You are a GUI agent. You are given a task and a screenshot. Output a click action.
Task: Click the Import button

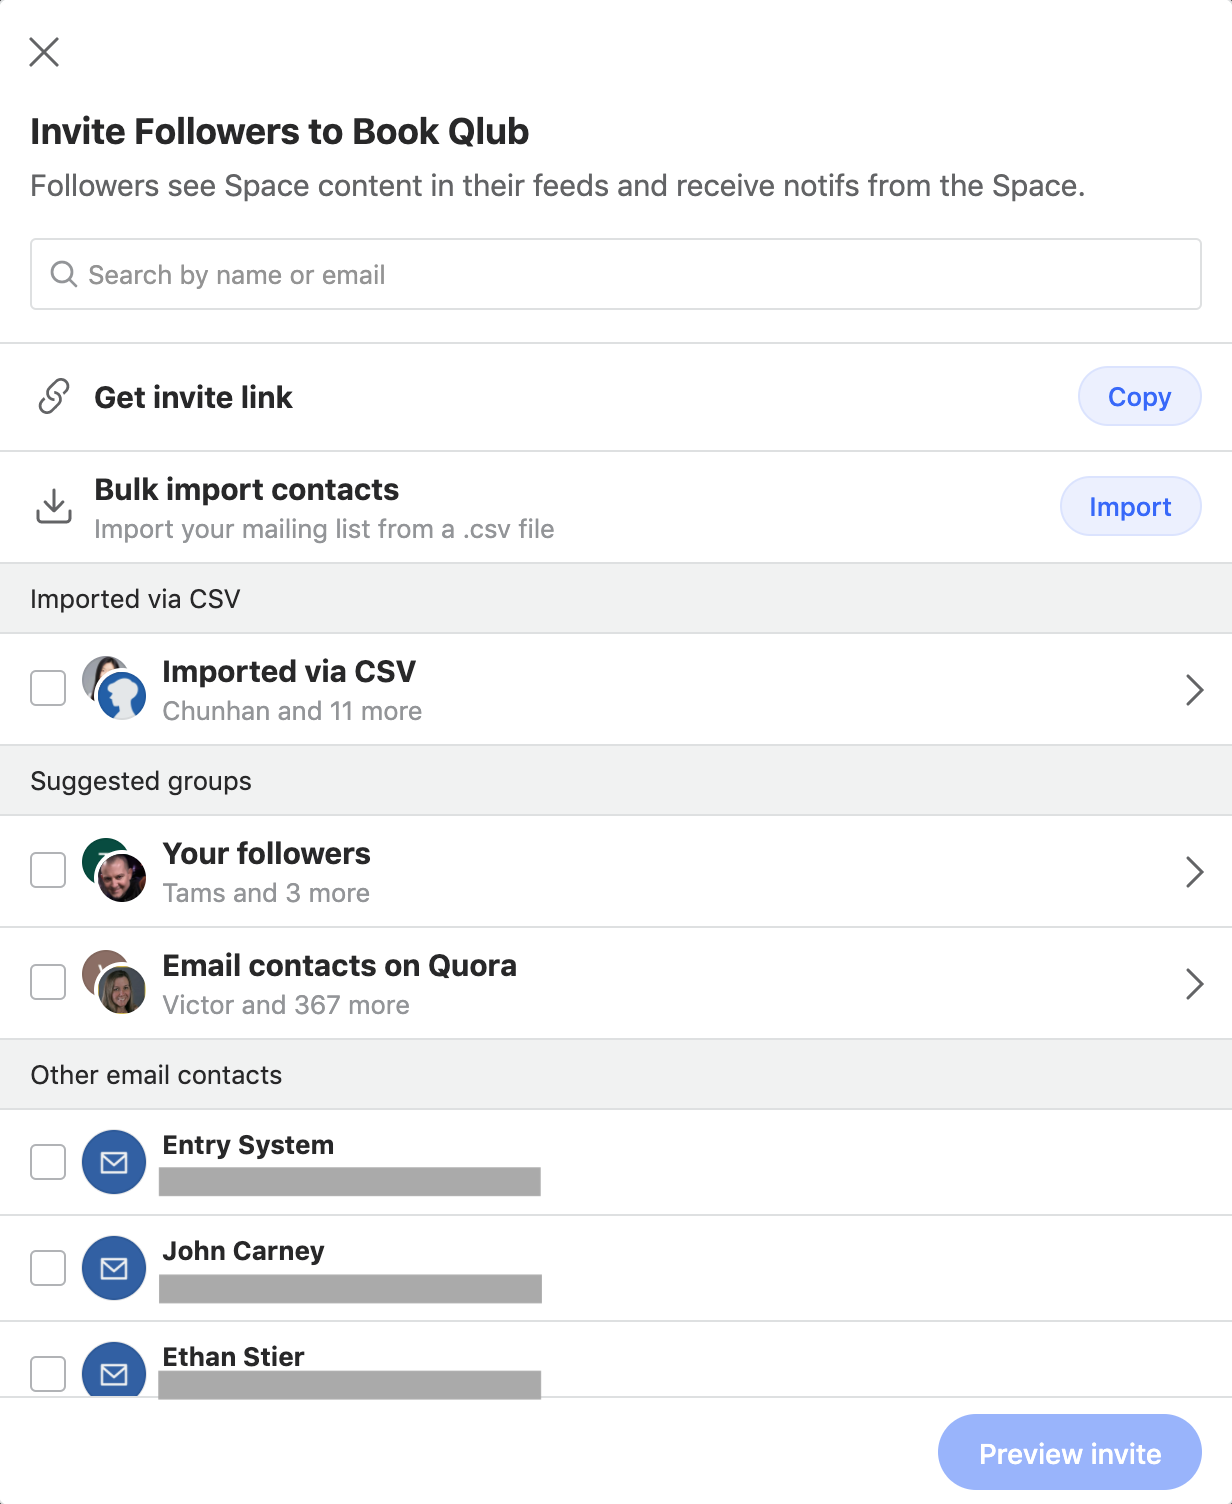click(1131, 506)
